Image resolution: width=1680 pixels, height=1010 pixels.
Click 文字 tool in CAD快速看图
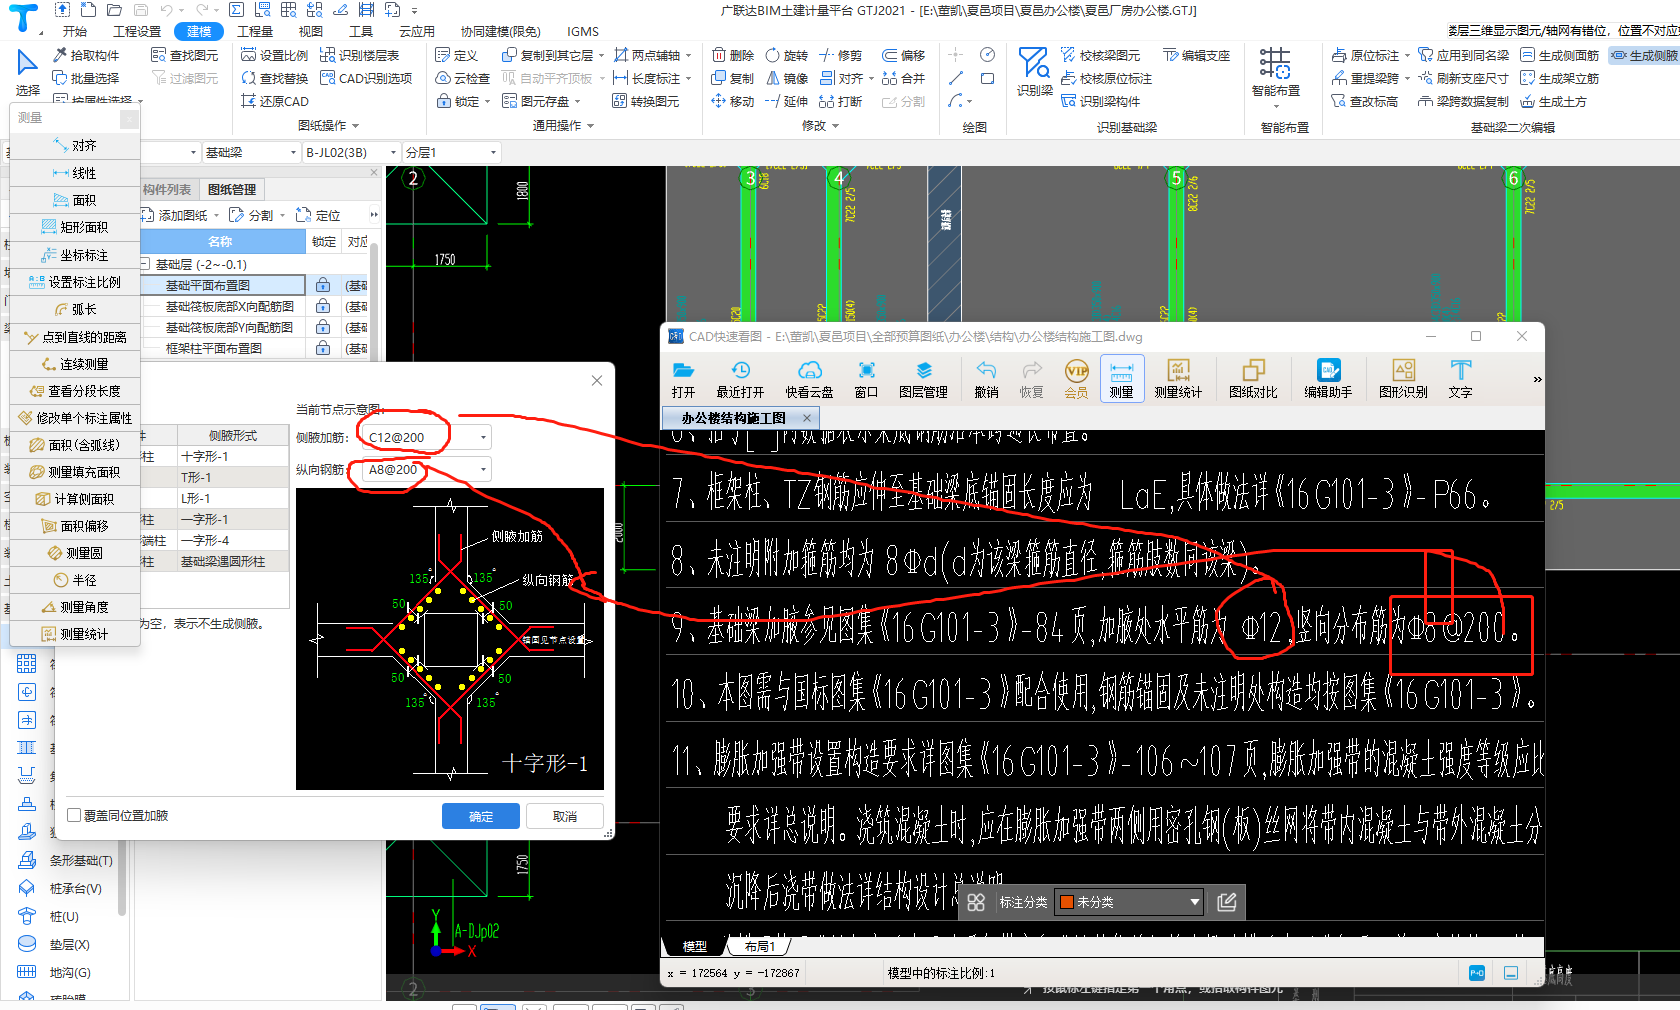1460,380
